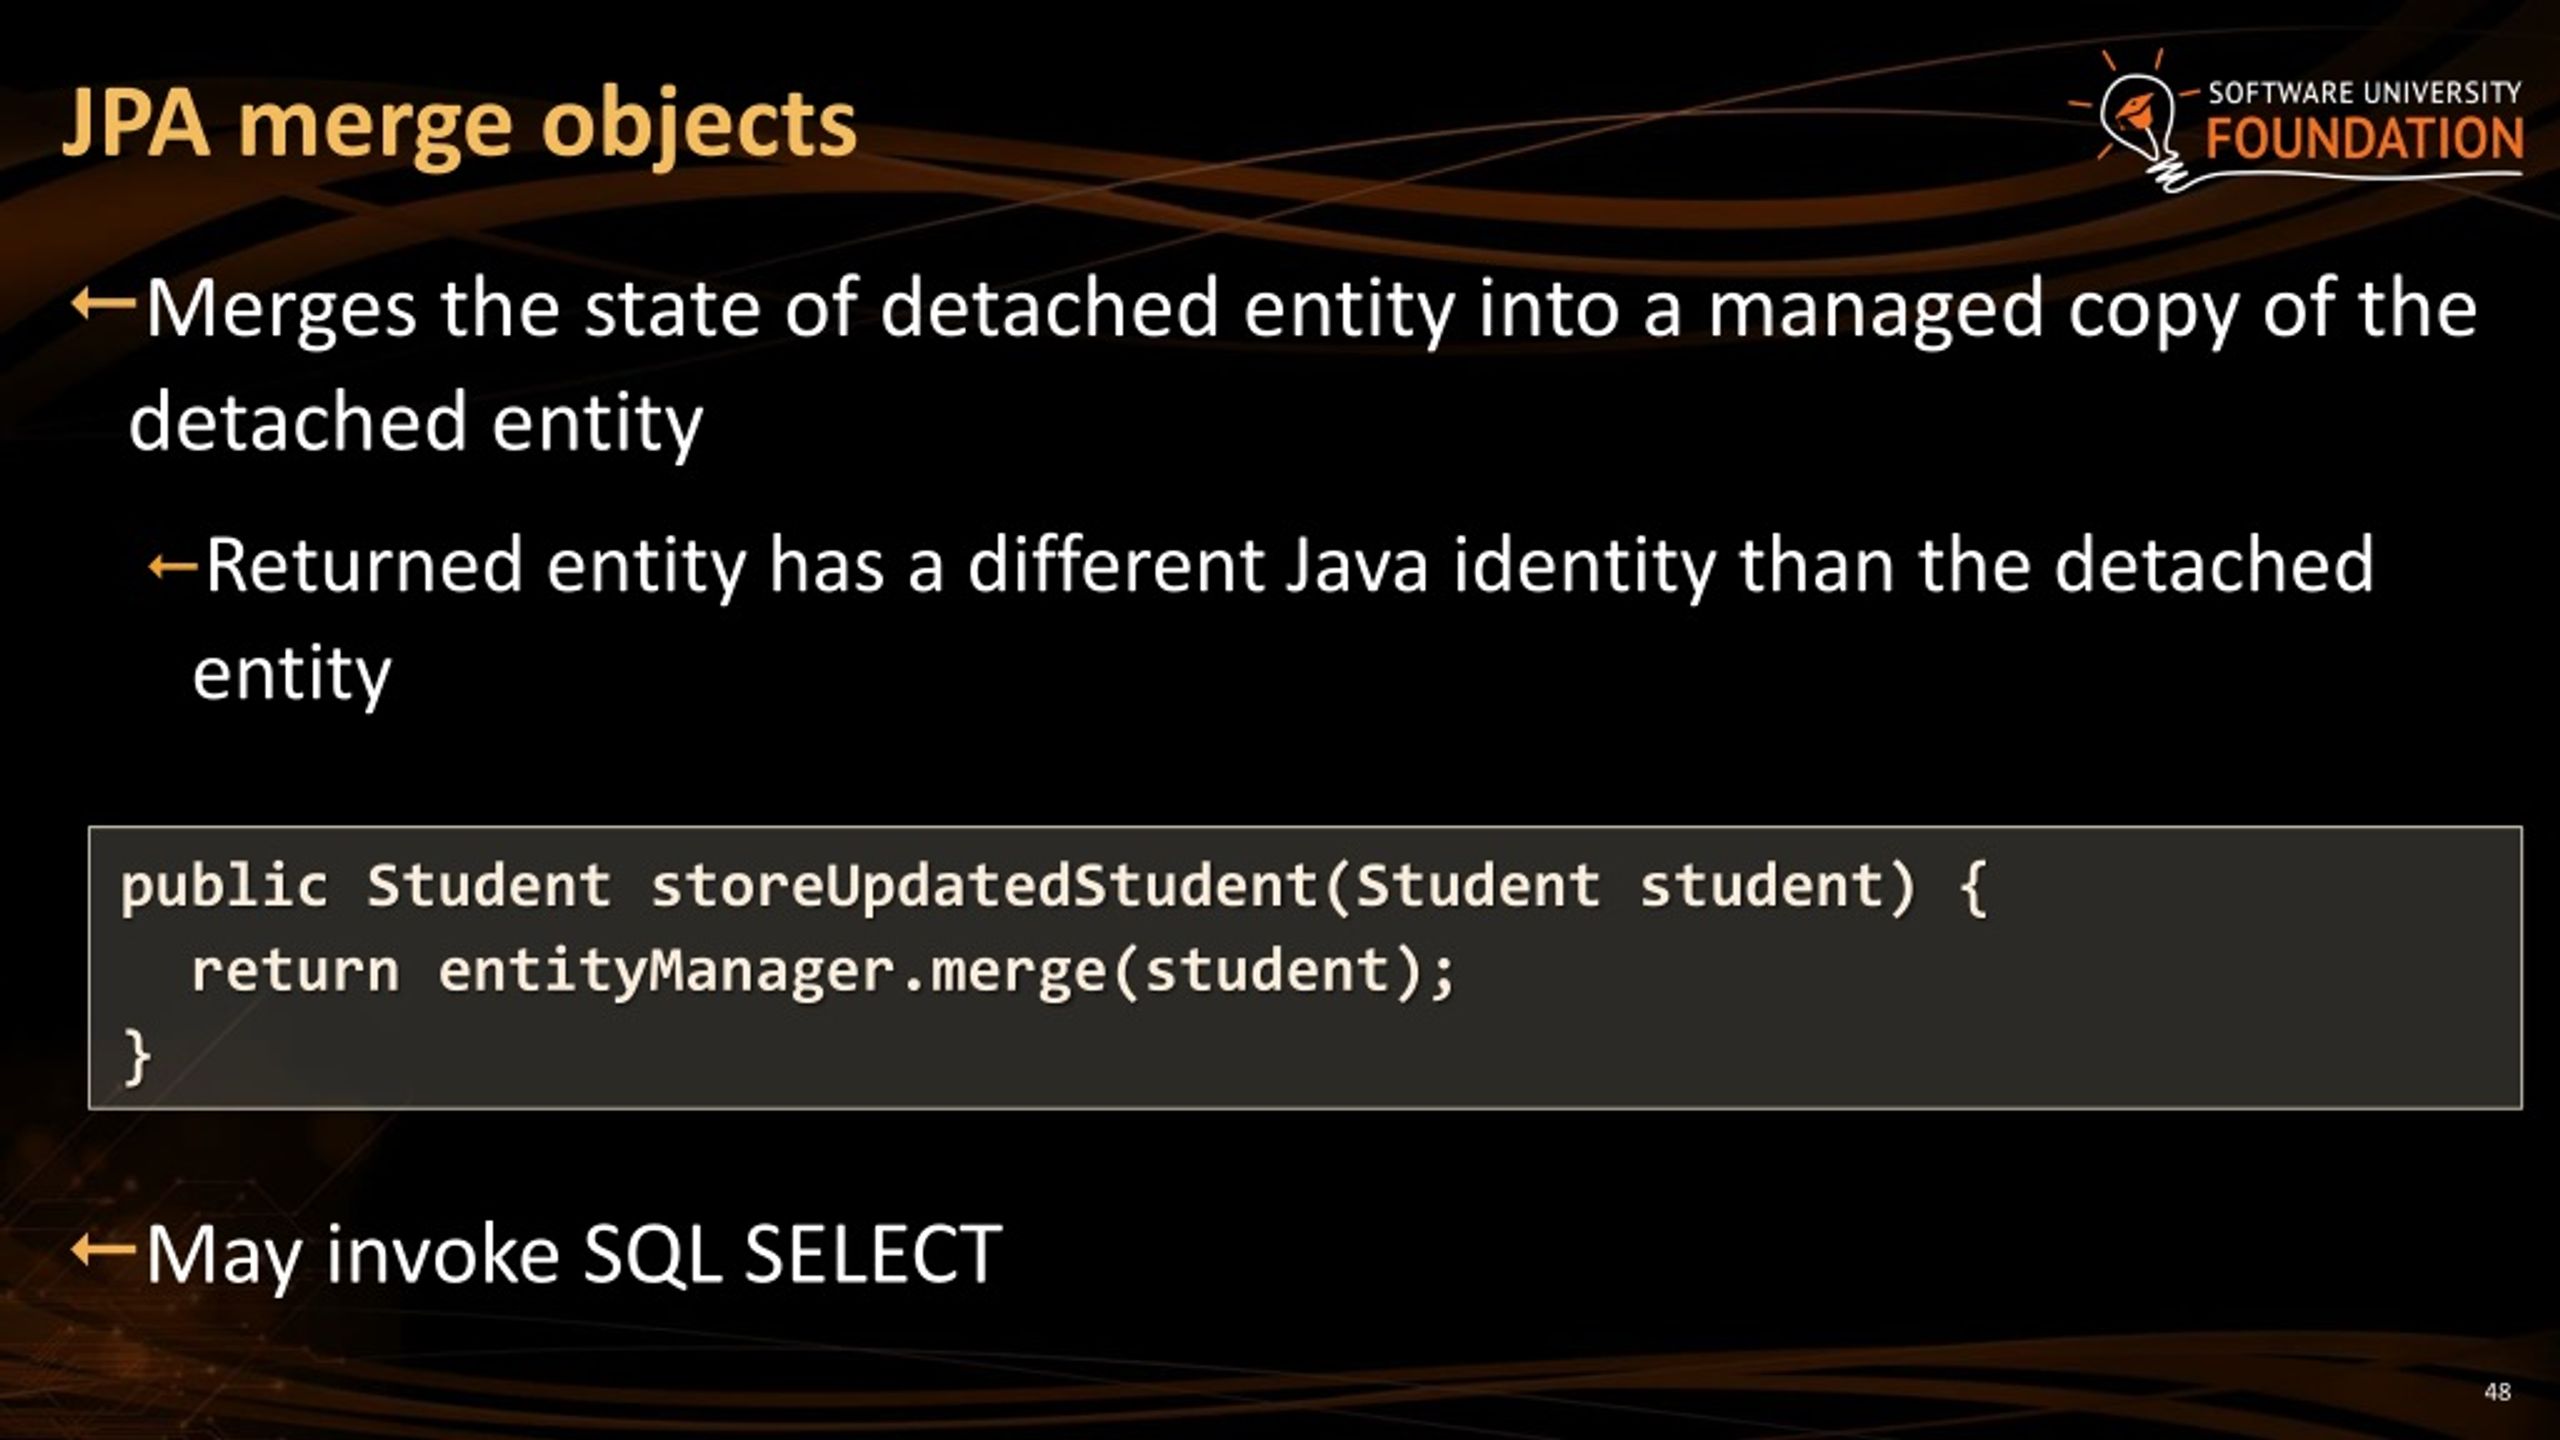
Task: Click the closing brace in the code block
Action: pyautogui.click(x=137, y=1056)
